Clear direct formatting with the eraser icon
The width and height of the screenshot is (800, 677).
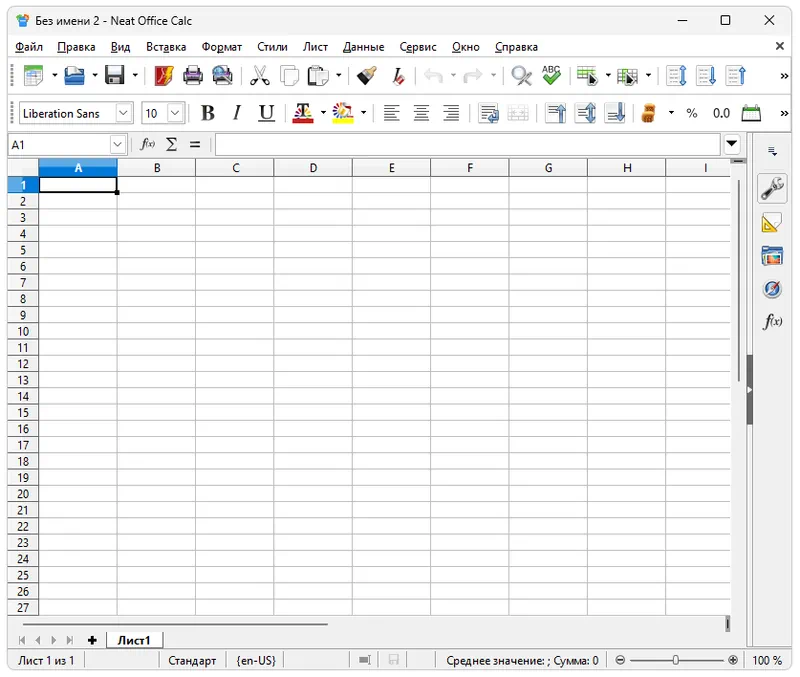coord(397,76)
